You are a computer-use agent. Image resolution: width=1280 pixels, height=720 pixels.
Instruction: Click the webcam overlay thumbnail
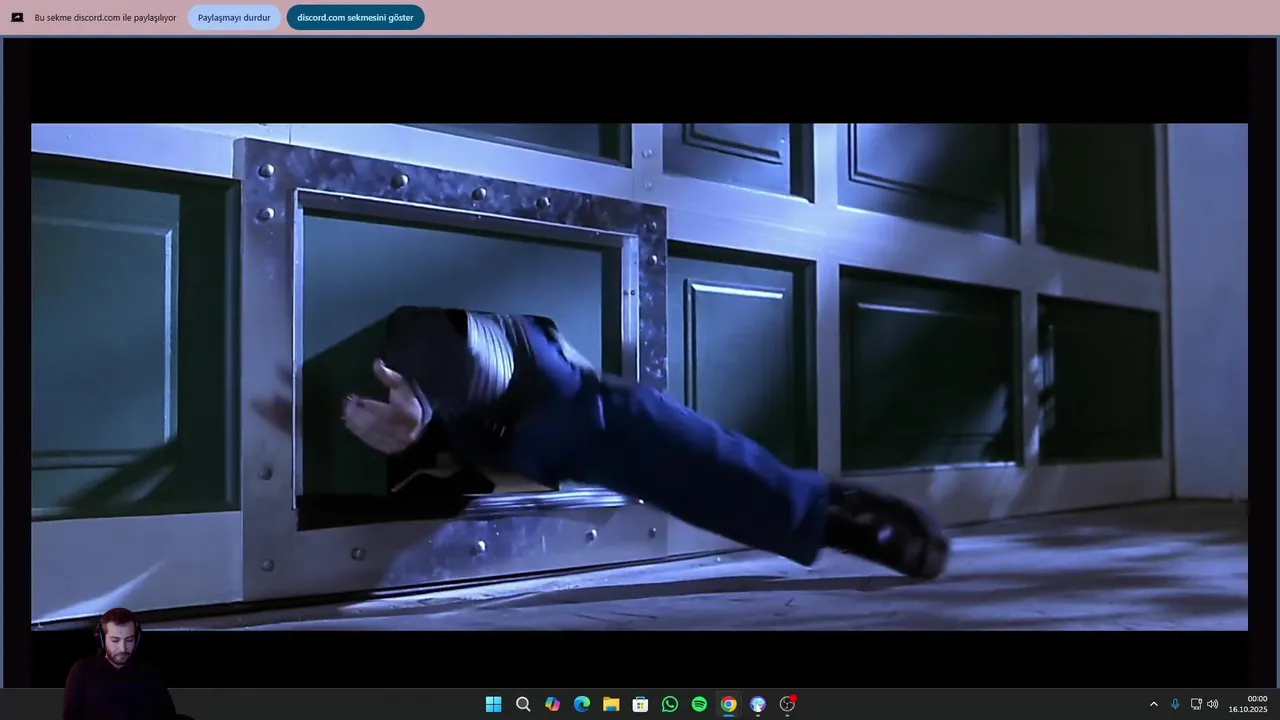point(120,663)
